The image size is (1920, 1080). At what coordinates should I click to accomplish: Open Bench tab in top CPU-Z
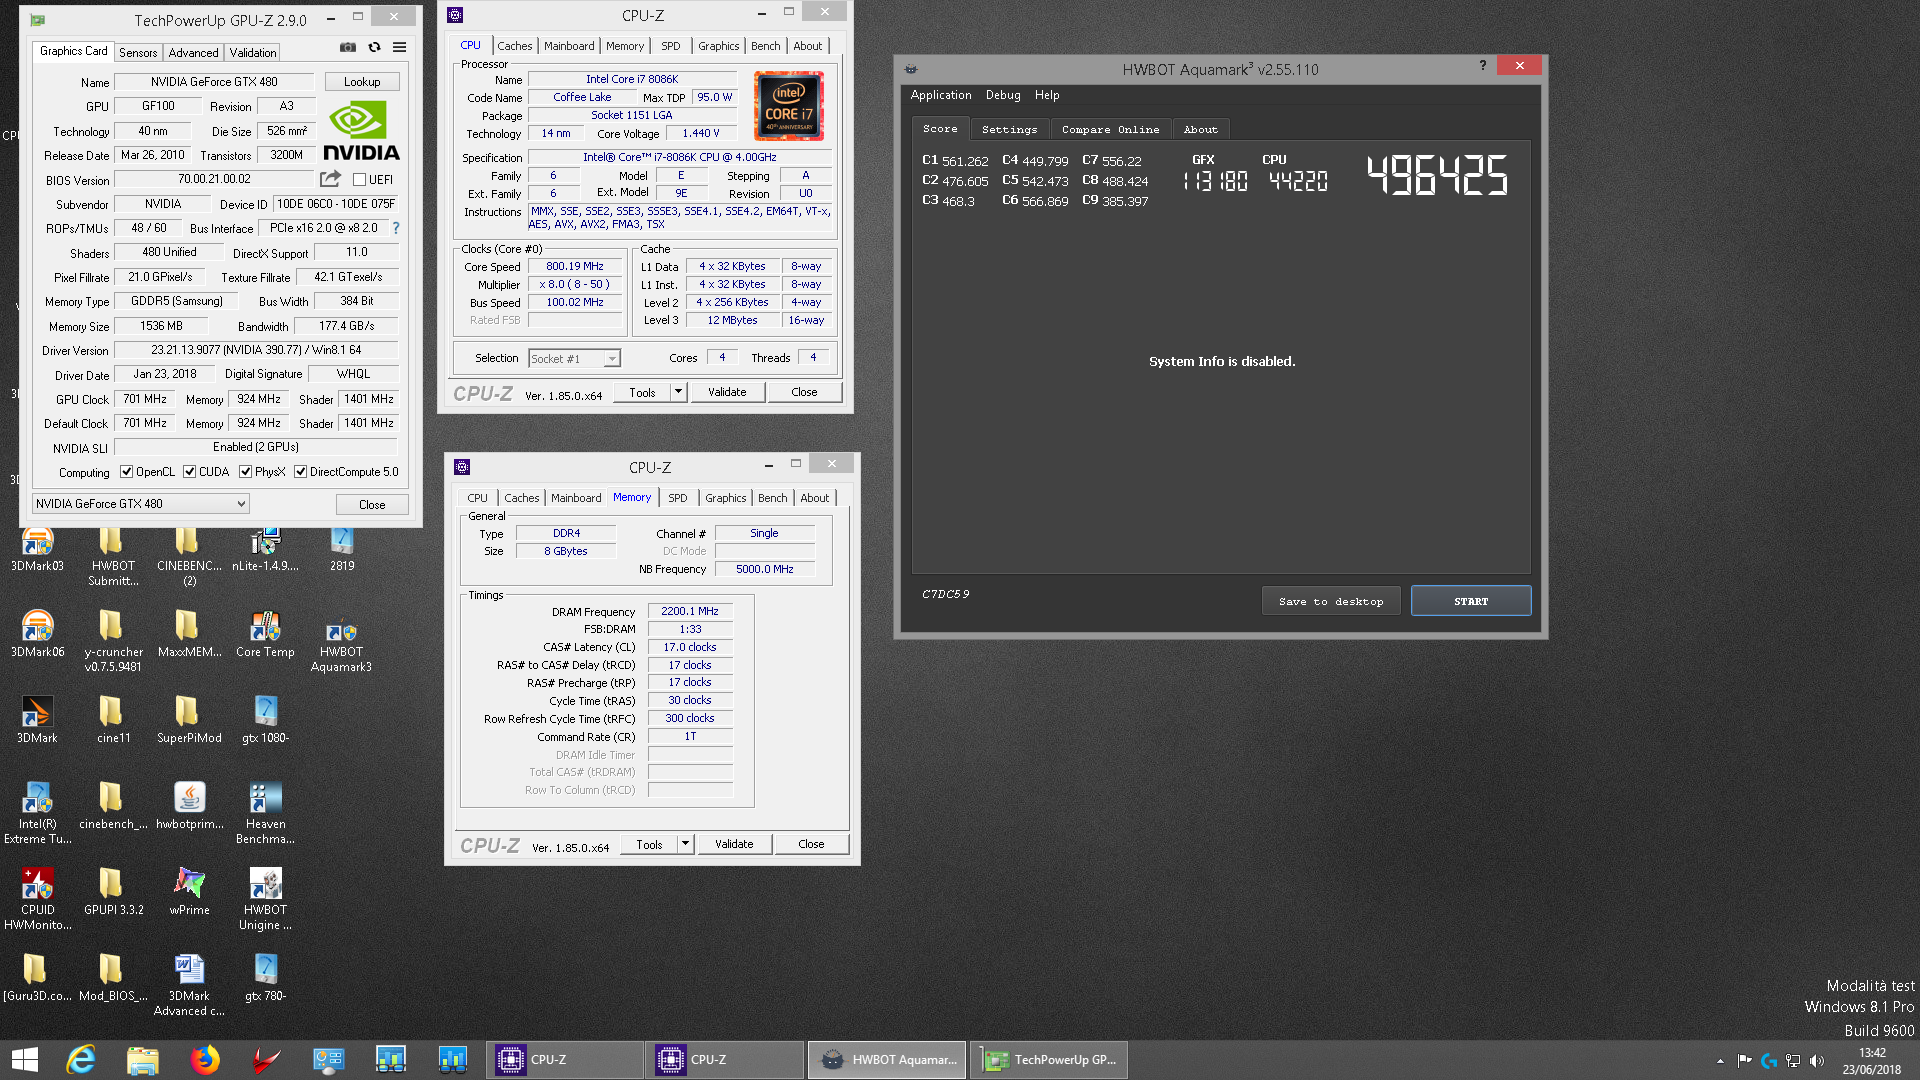coord(765,46)
